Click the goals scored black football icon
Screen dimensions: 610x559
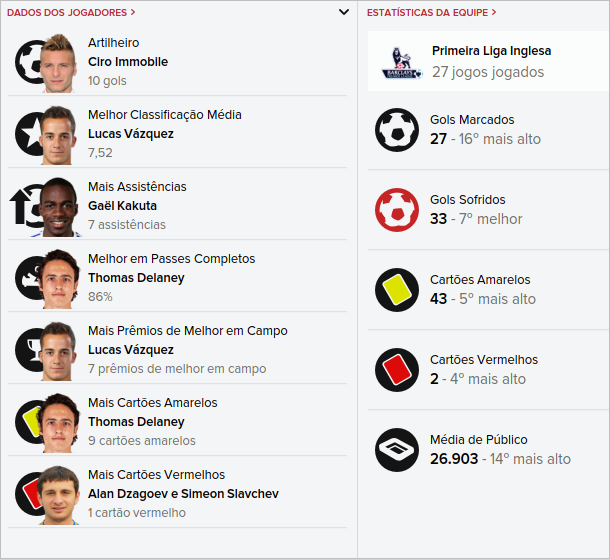(x=397, y=130)
